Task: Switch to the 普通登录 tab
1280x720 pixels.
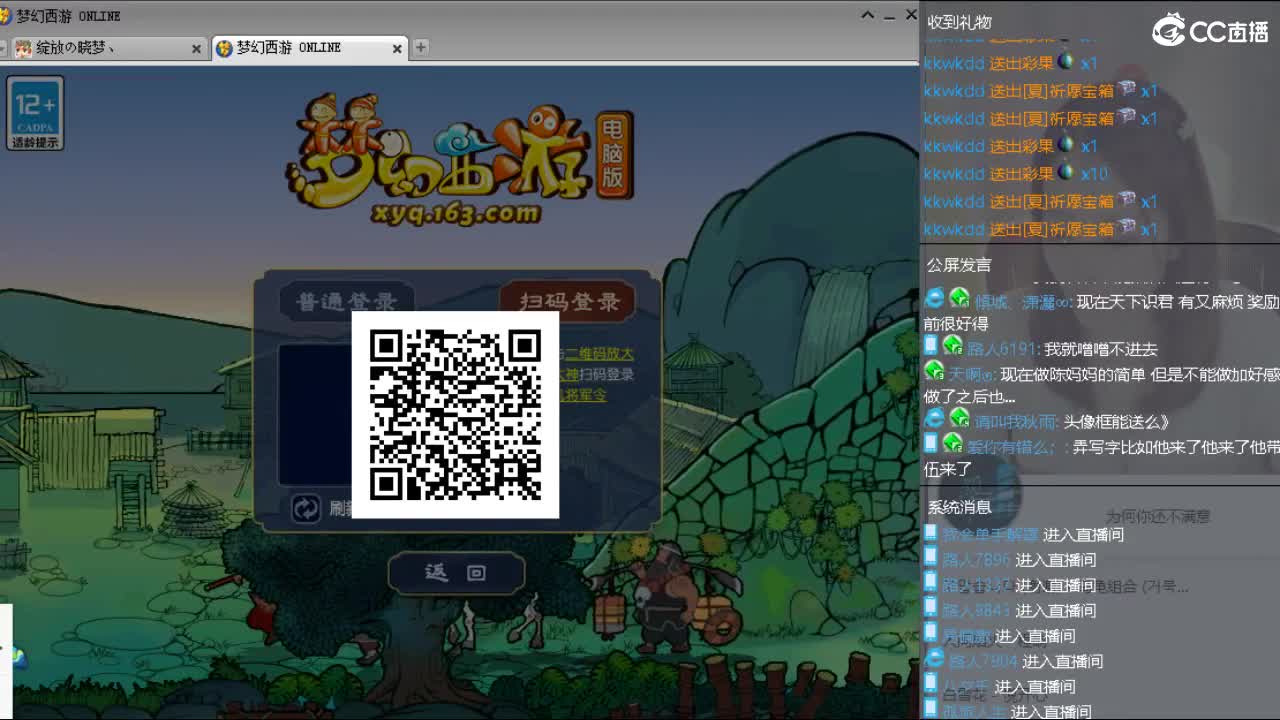Action: (x=346, y=301)
